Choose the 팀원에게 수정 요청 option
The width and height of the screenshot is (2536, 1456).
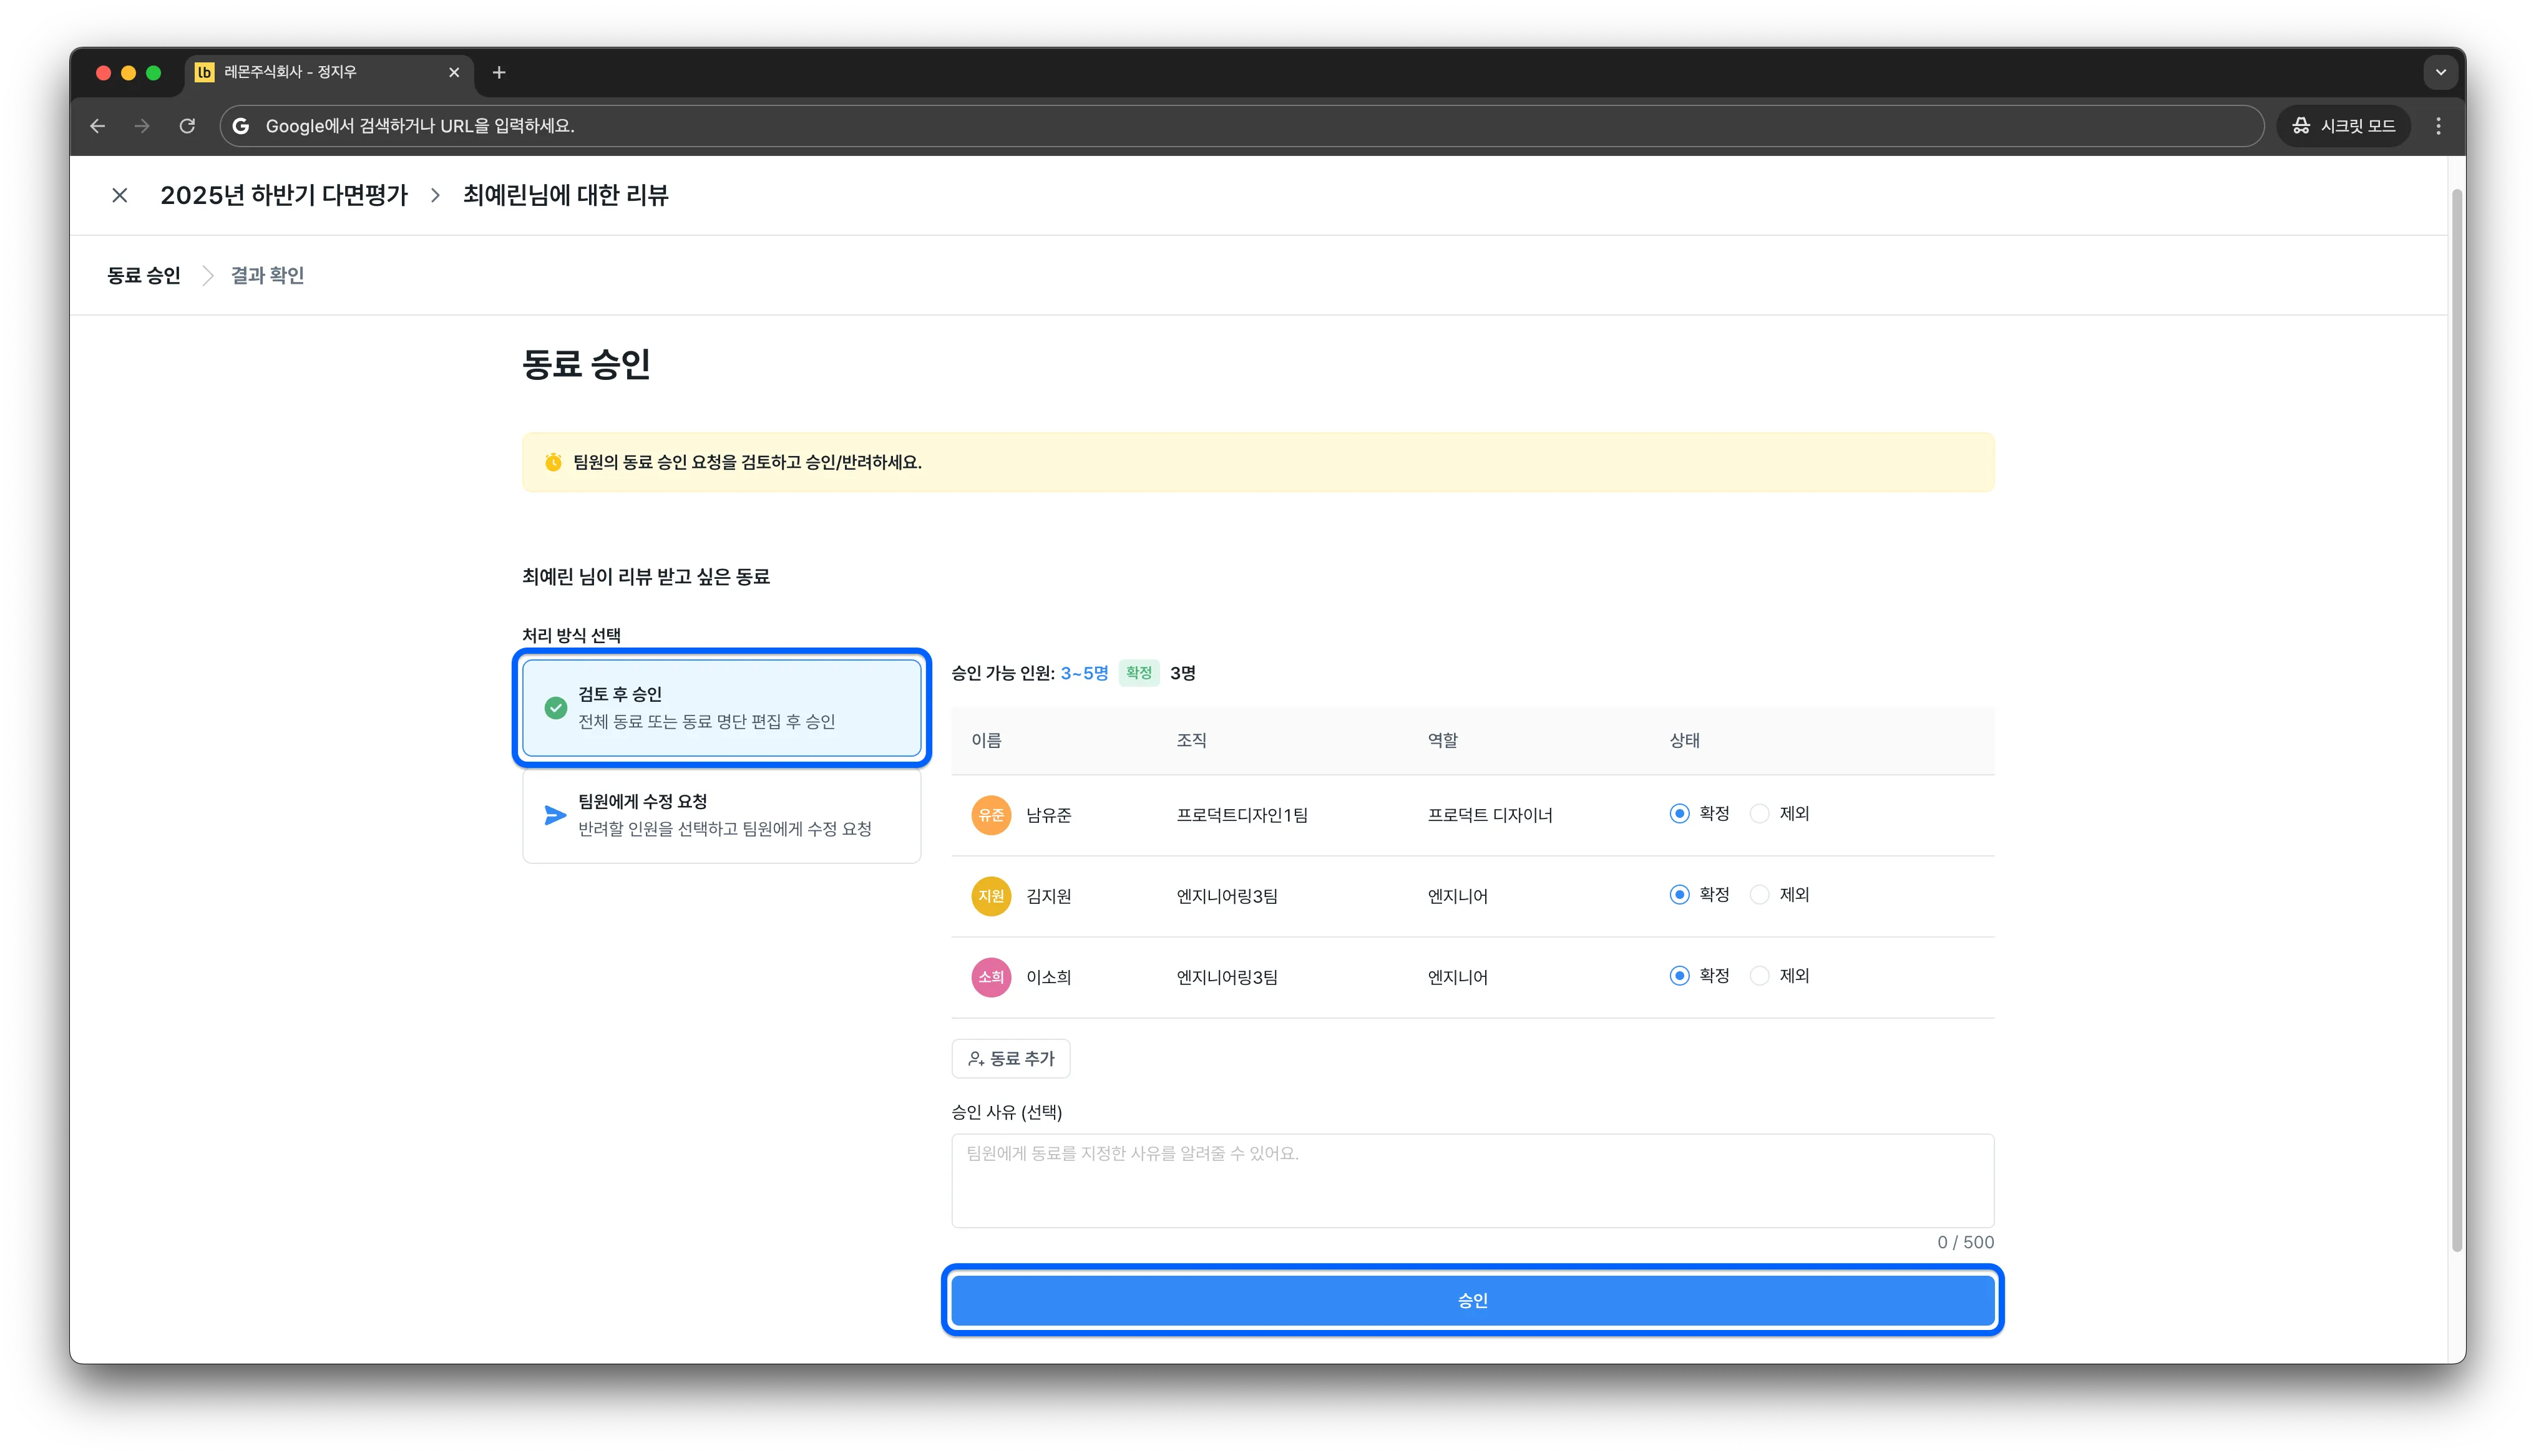(721, 815)
